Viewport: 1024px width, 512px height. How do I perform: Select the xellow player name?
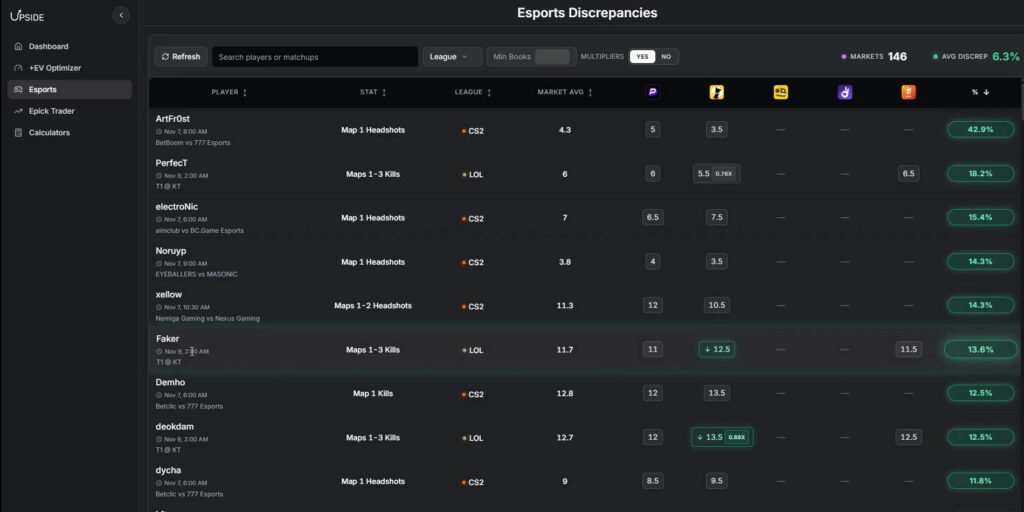coord(168,295)
